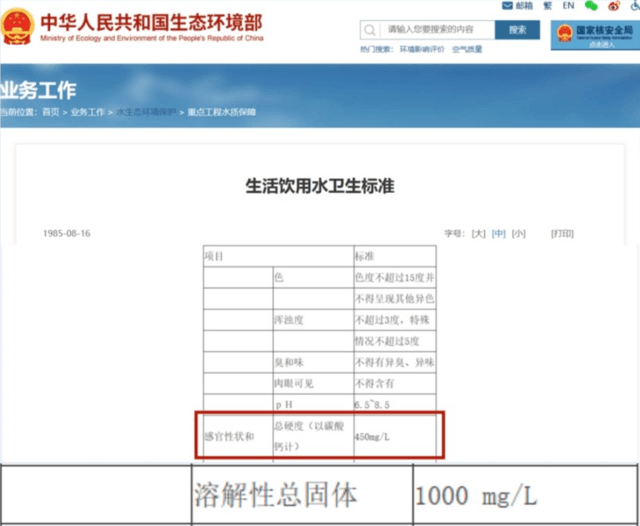Open 重点工程水质保障 breadcrumb link
This screenshot has width=640, height=526.
222,112
